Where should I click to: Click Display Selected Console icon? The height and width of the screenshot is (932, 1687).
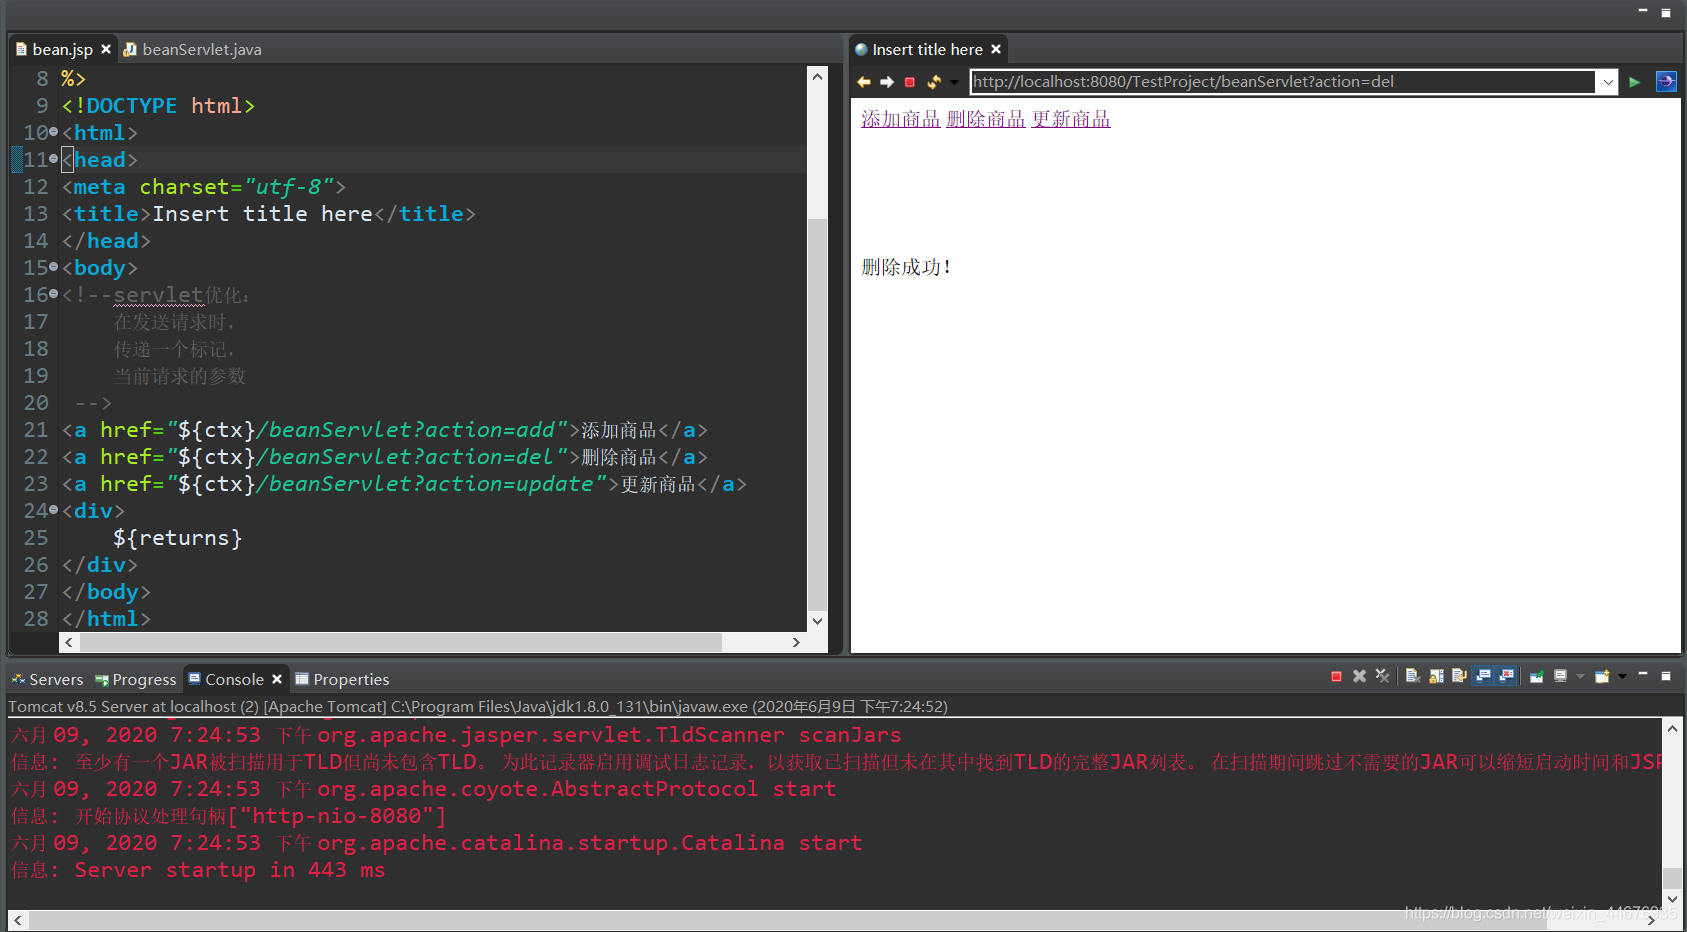coord(1560,677)
